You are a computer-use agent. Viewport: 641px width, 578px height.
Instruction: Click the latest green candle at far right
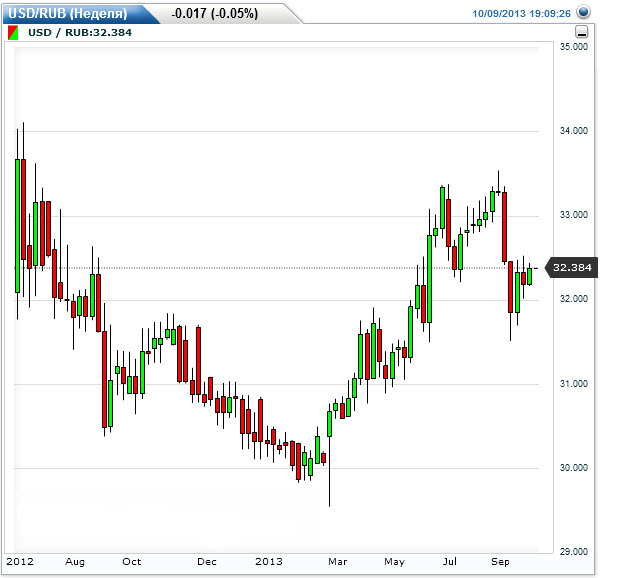[530, 276]
